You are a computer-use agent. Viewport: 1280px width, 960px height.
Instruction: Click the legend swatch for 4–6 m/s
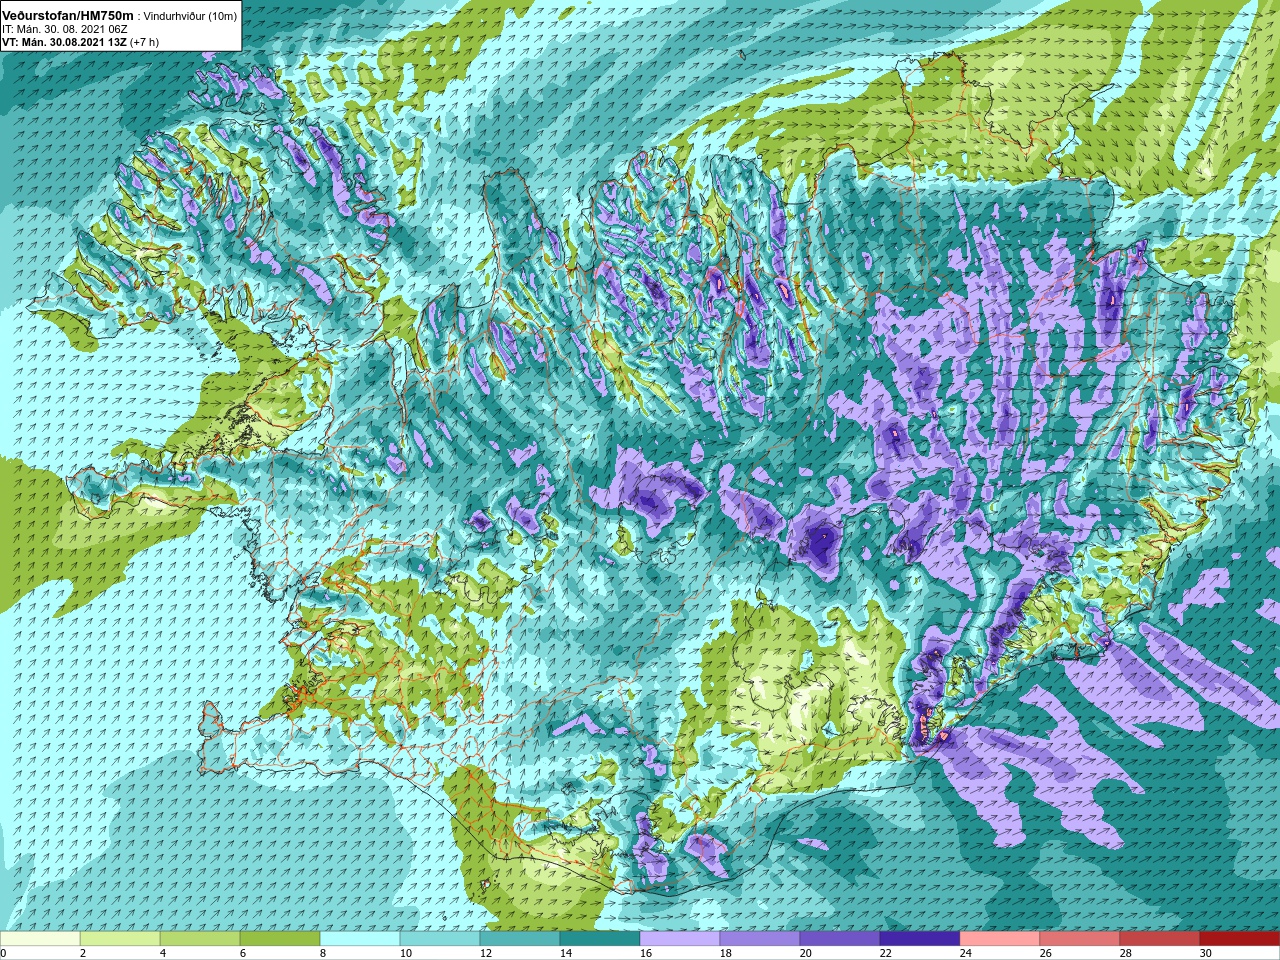(200, 939)
